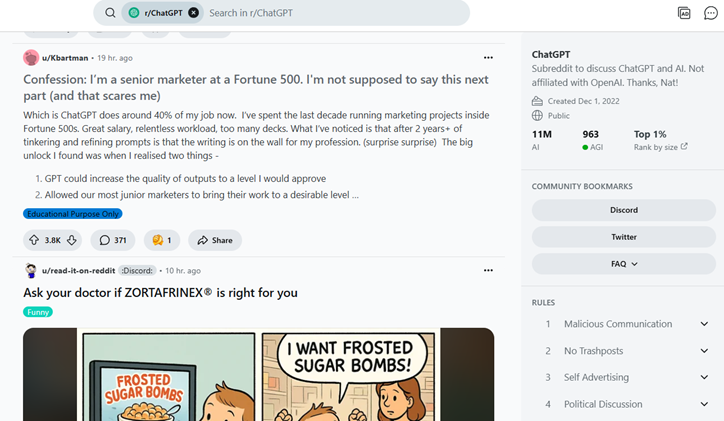Image resolution: width=724 pixels, height=421 pixels.
Task: Remove the r/ChatGPT search filter
Action: coord(194,13)
